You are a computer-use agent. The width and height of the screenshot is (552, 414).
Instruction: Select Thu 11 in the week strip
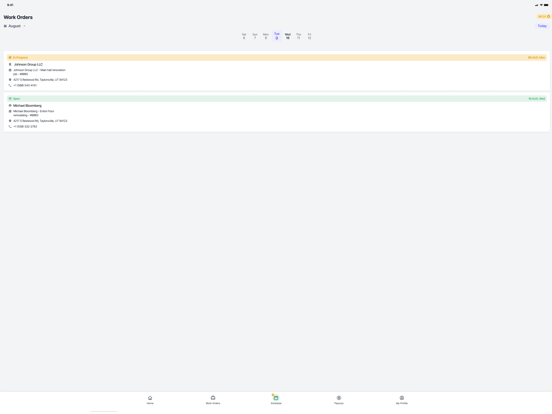pos(299,36)
